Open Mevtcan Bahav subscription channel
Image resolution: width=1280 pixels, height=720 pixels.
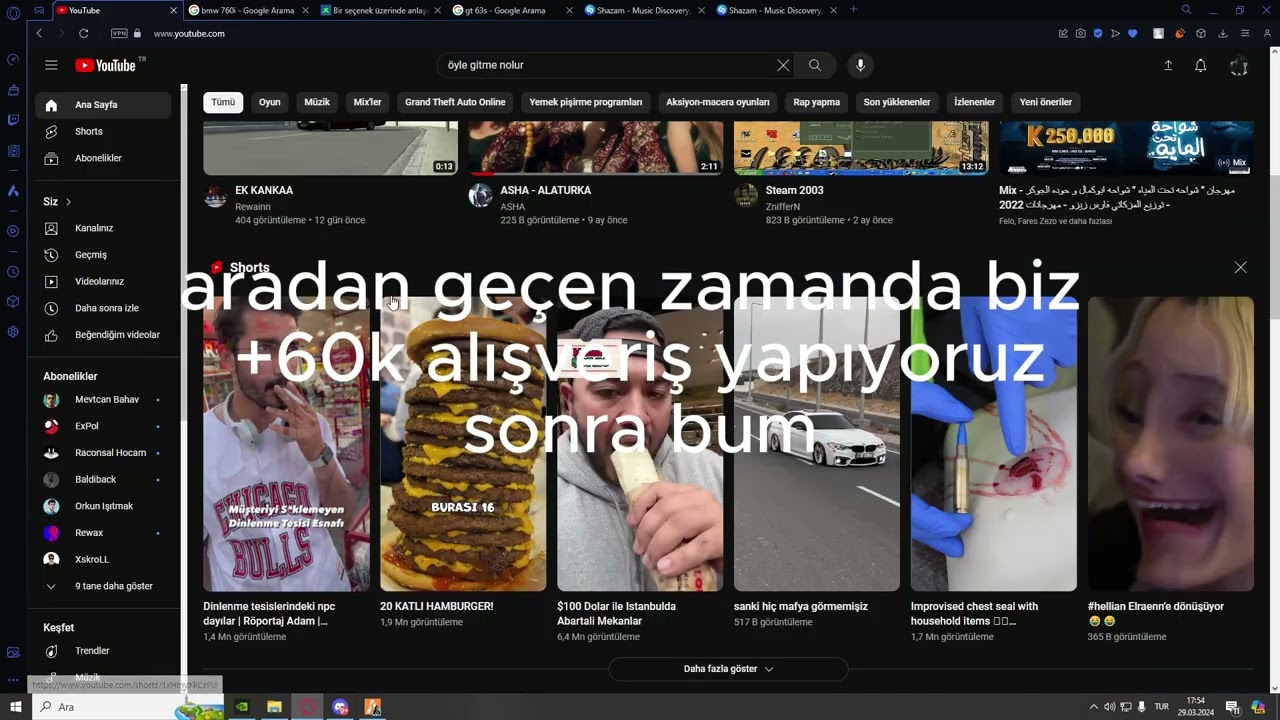click(104, 400)
